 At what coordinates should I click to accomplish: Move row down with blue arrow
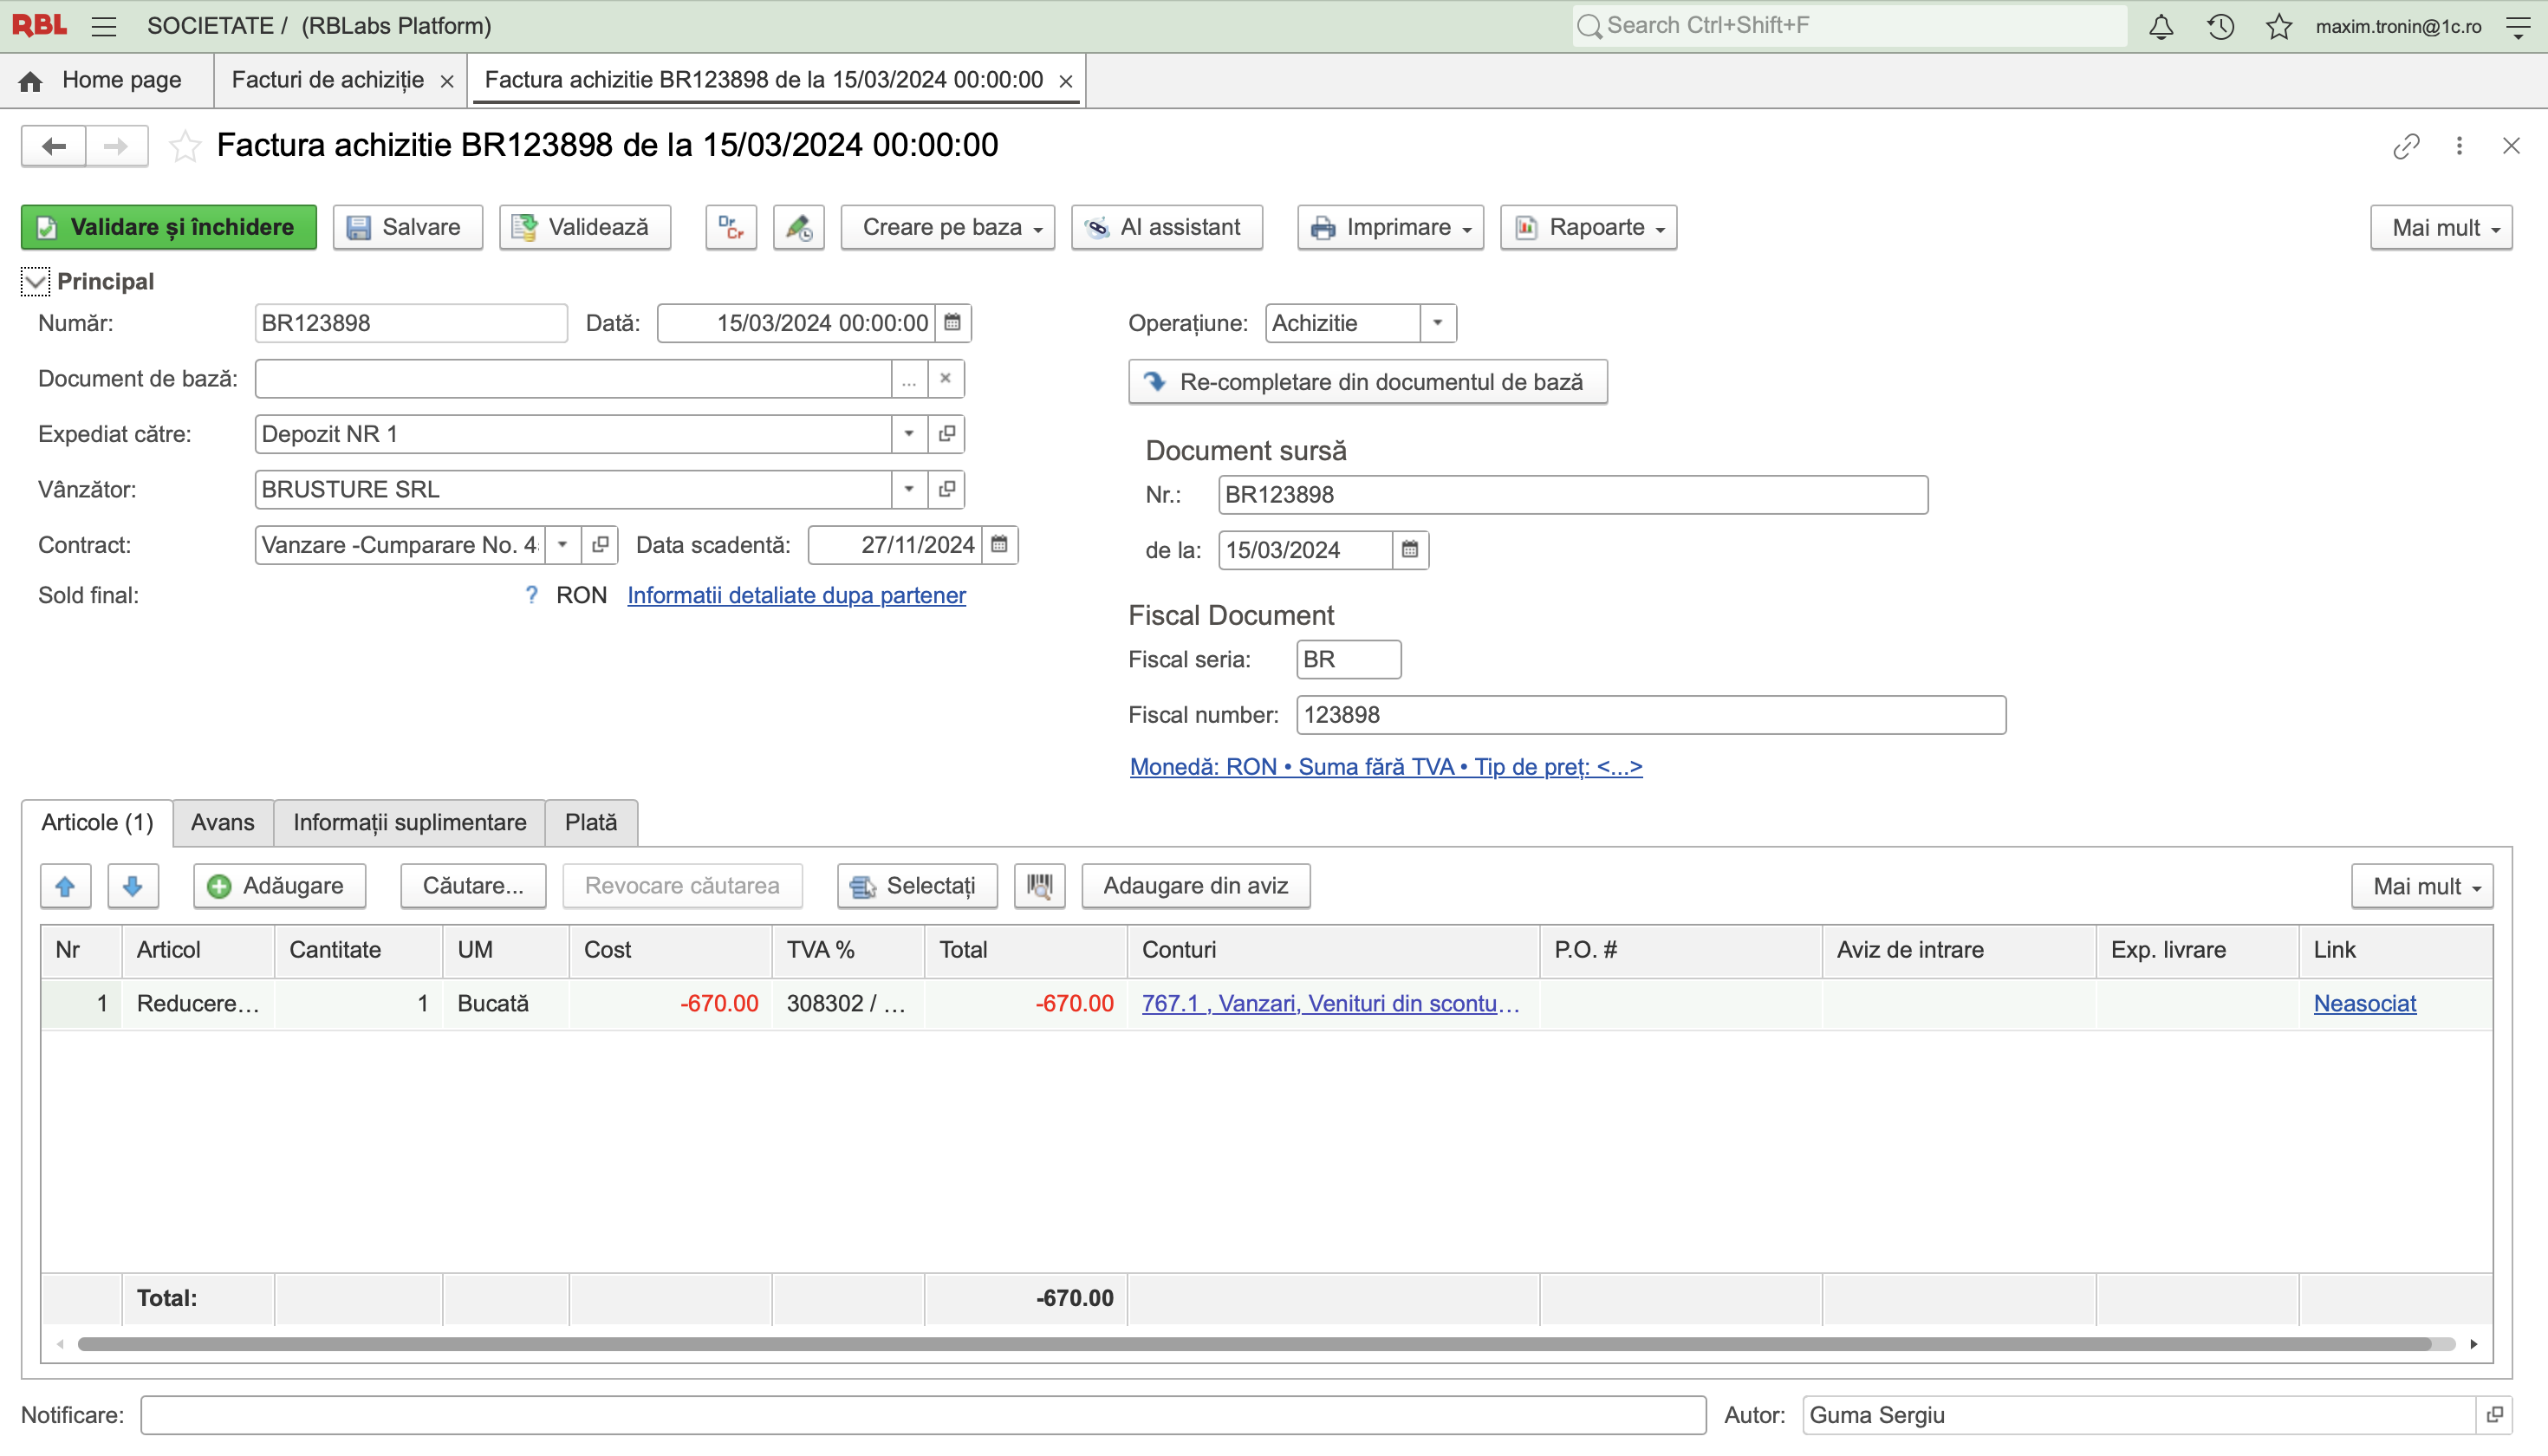[x=133, y=886]
